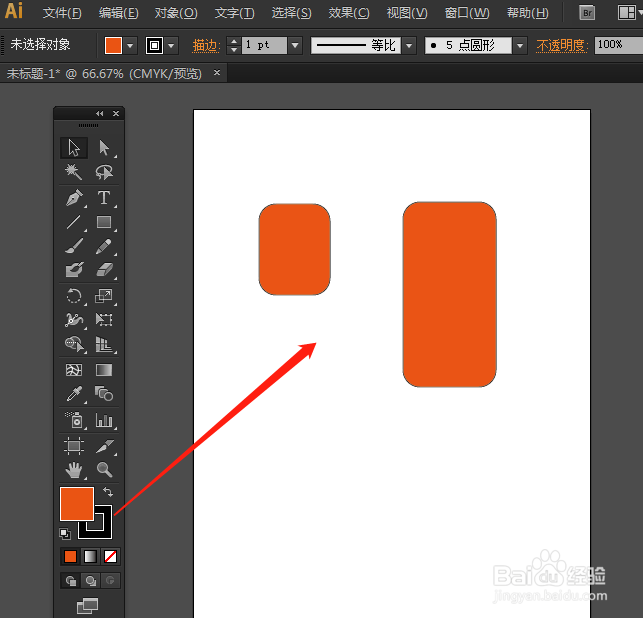Select the Rotate tool
Screen dimensions: 643x618
[74, 296]
